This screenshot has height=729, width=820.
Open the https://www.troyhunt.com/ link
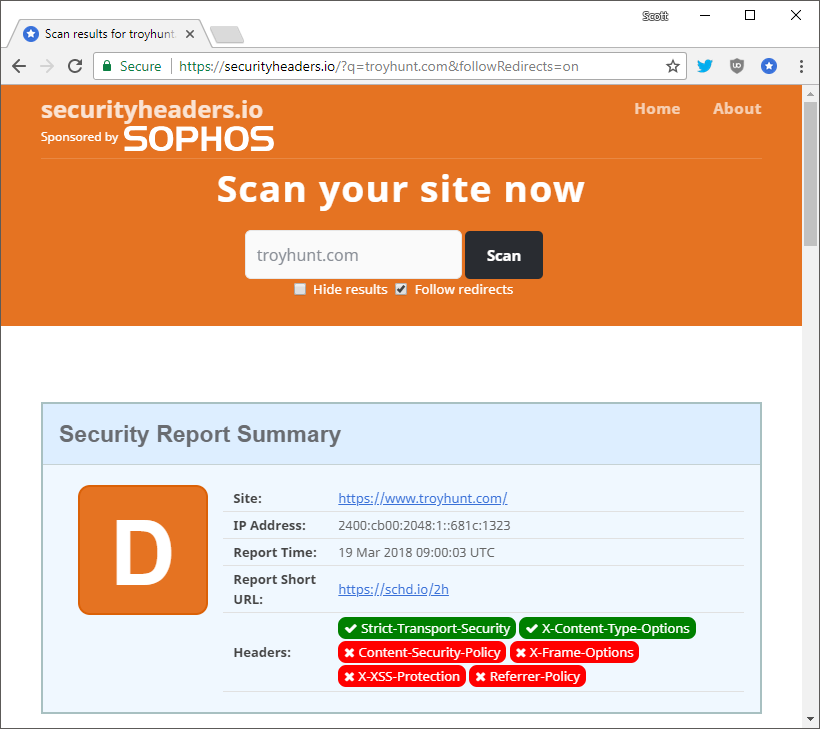[422, 498]
